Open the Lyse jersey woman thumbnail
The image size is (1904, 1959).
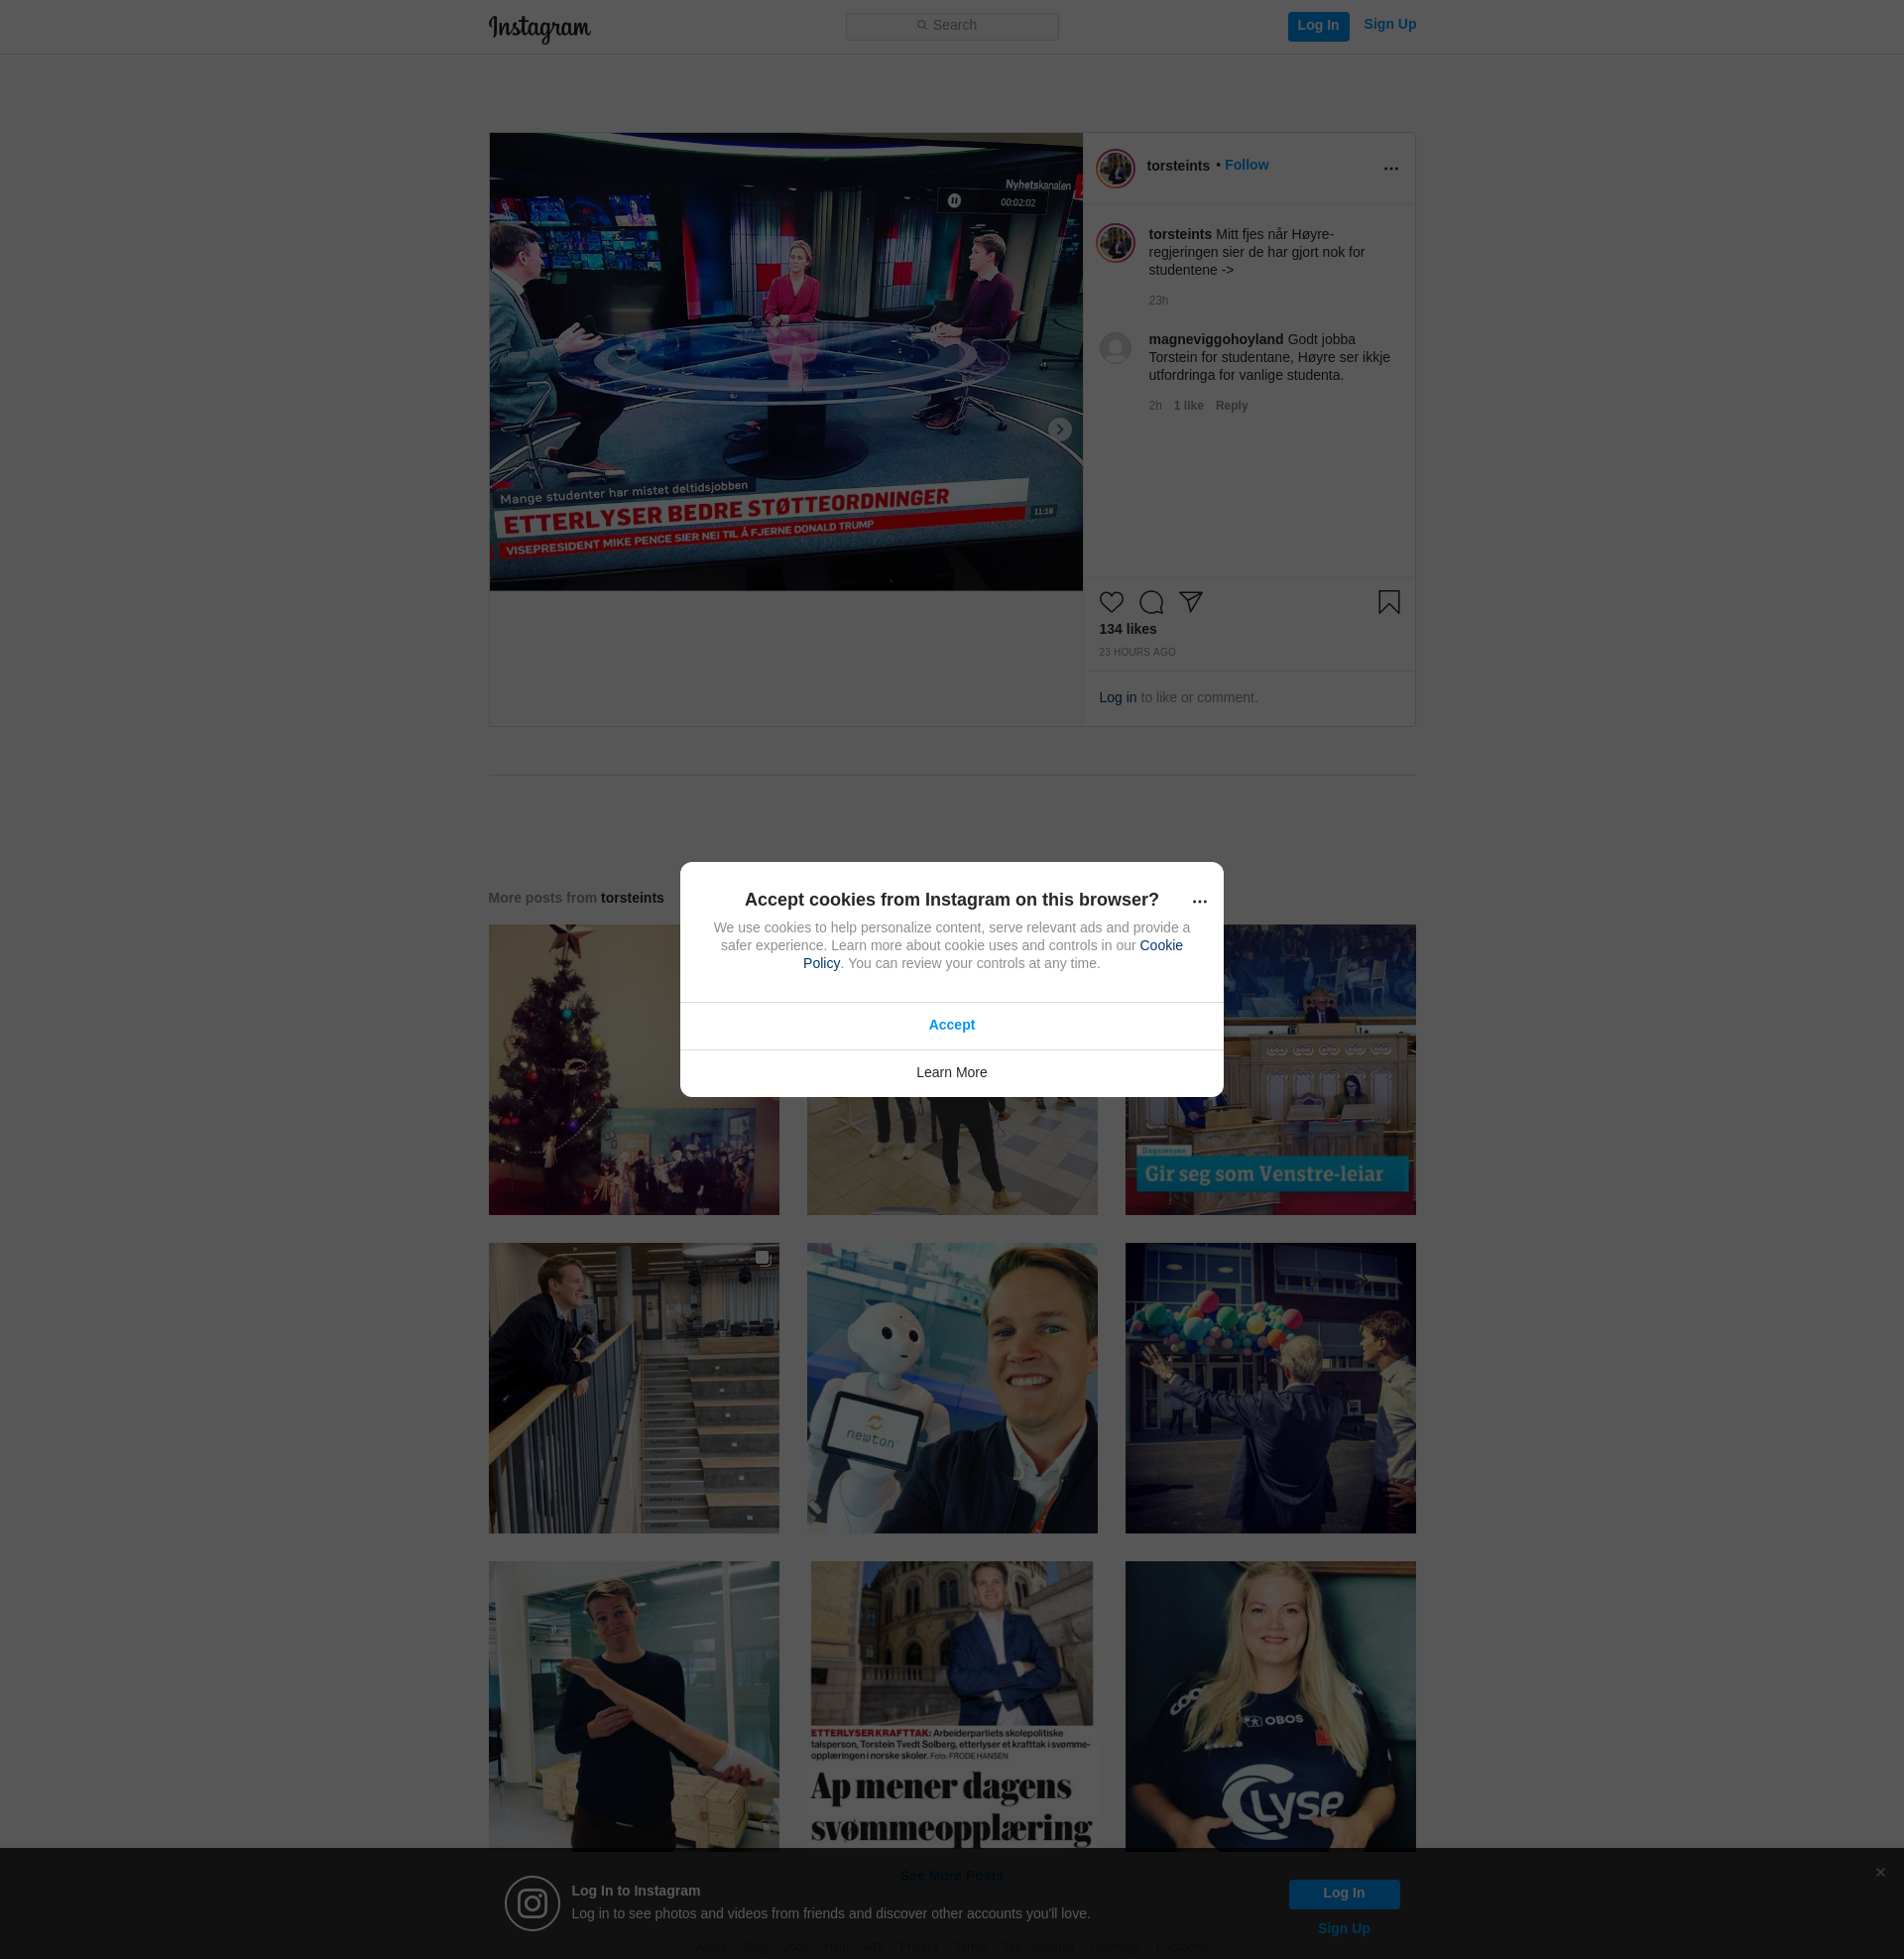(1270, 1704)
